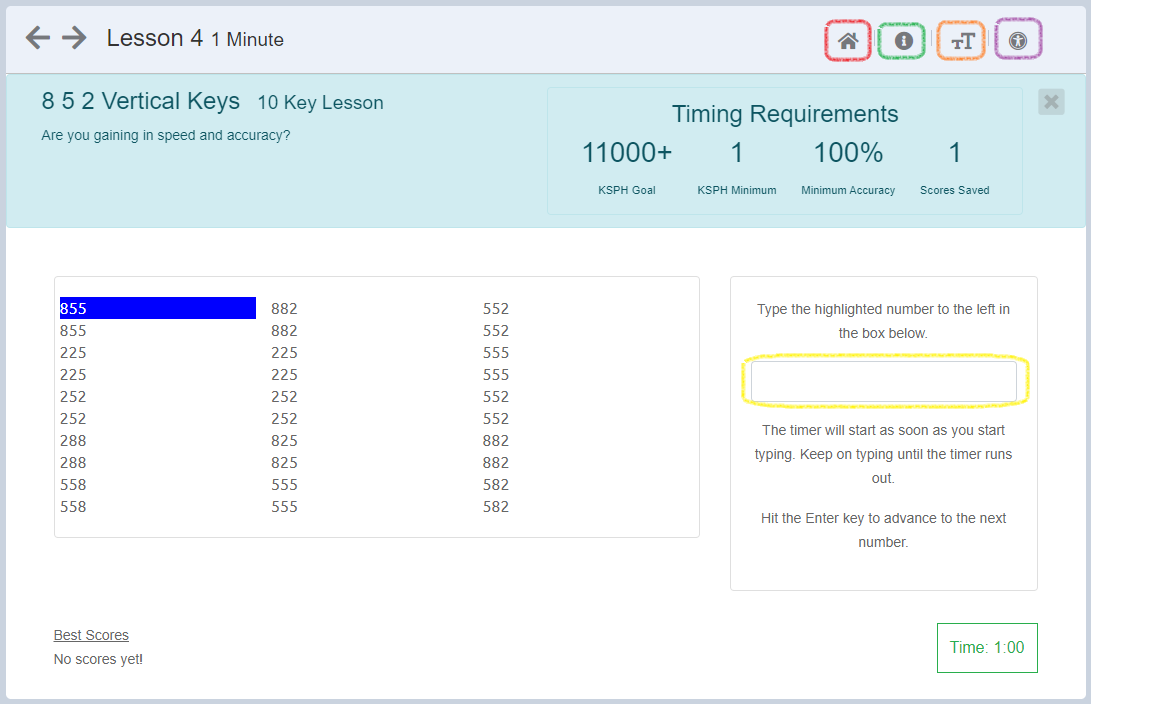Open accessibility options via purple icon
The width and height of the screenshot is (1152, 704).
pyautogui.click(x=1018, y=40)
